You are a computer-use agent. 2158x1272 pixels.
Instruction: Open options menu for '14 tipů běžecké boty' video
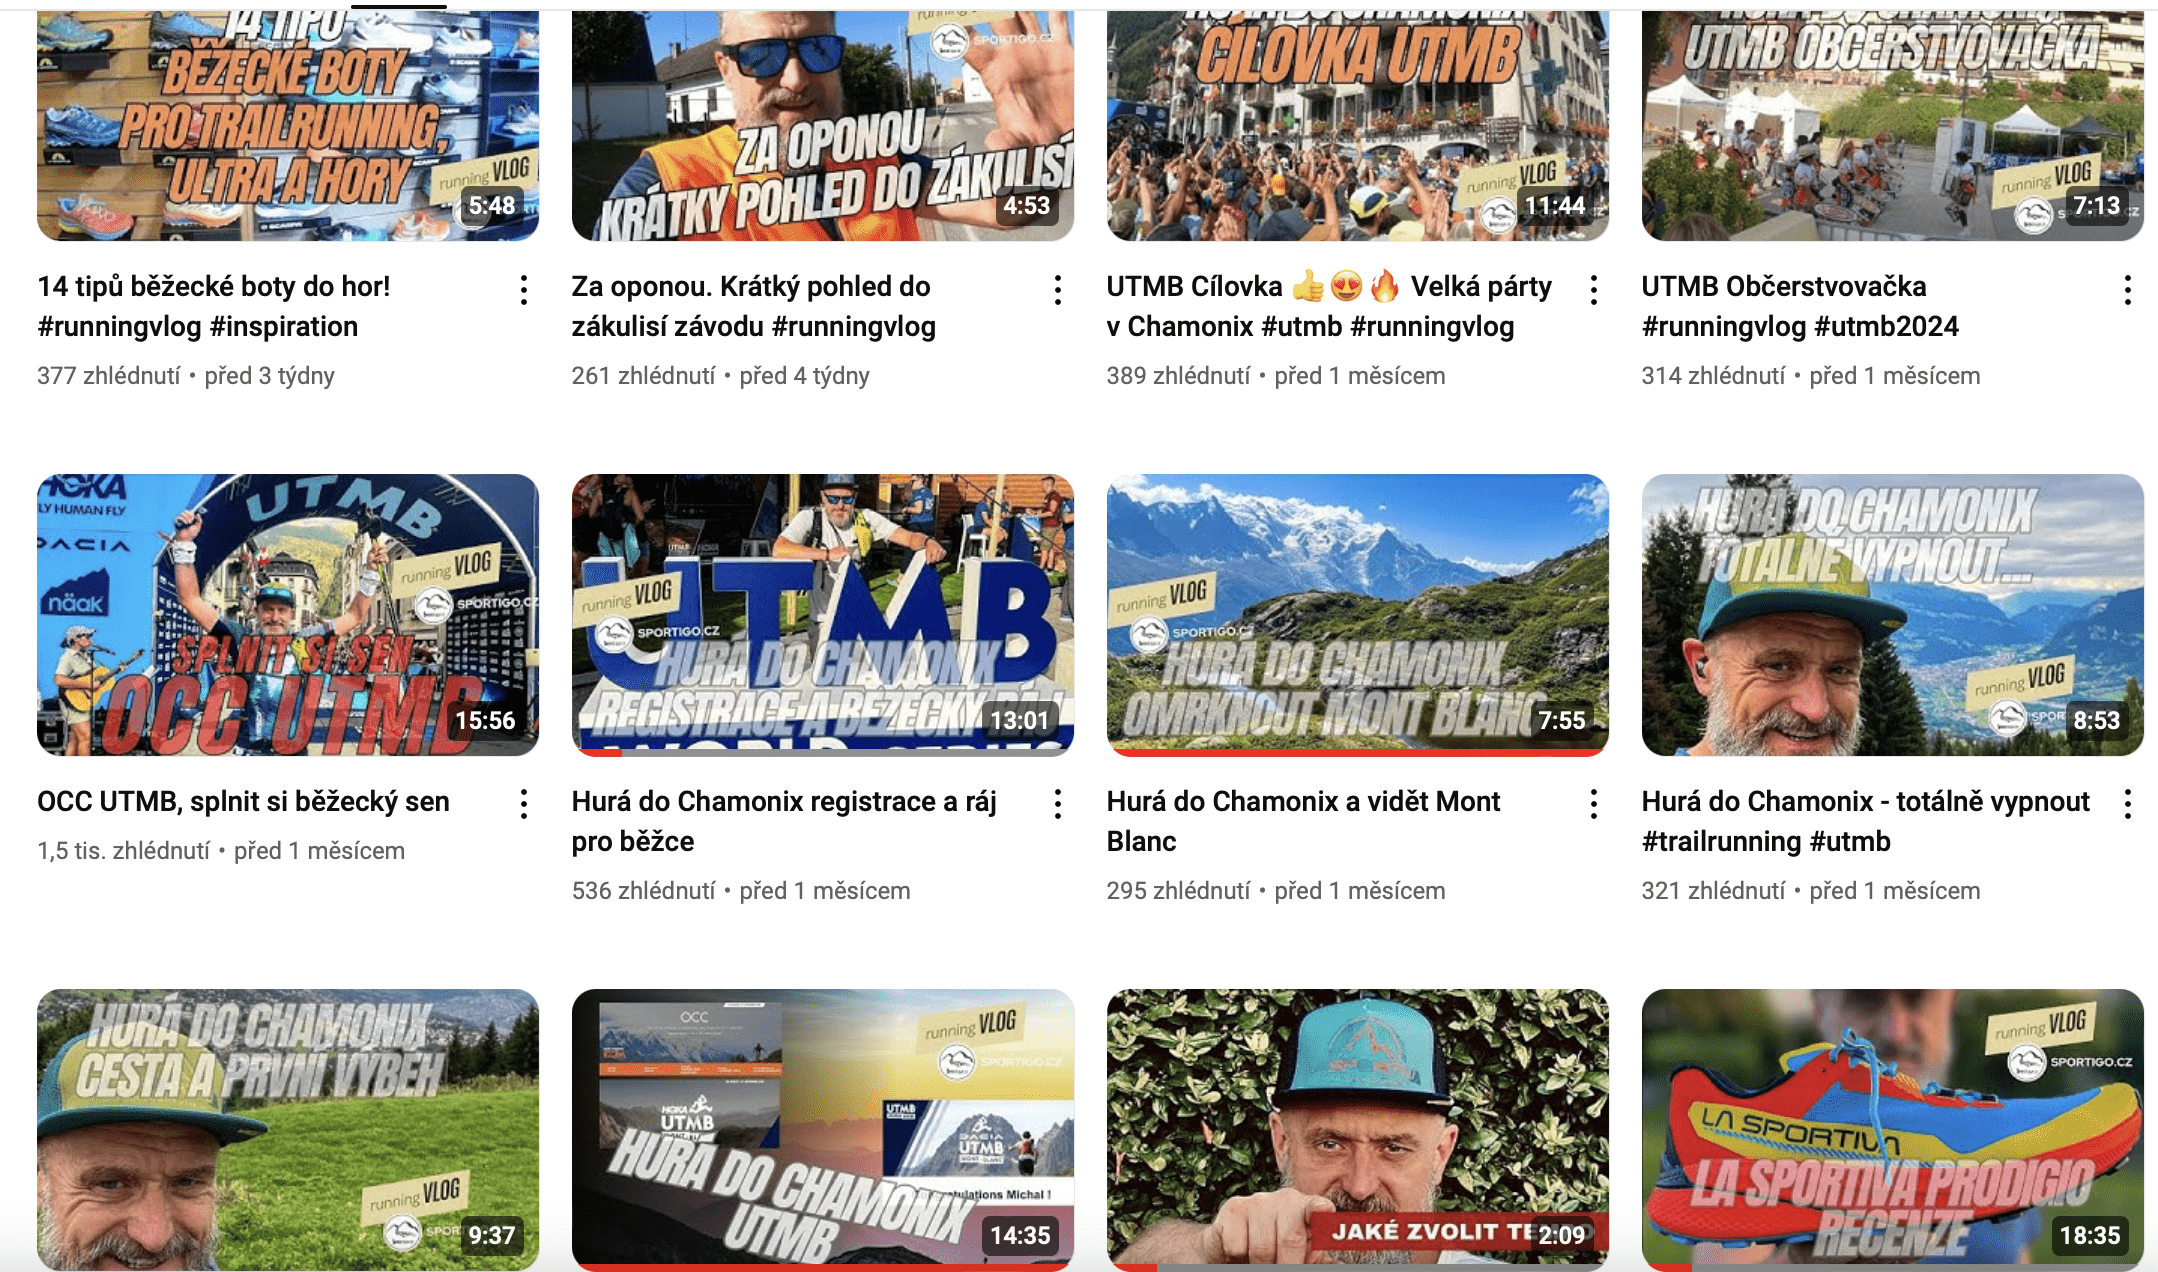(523, 290)
